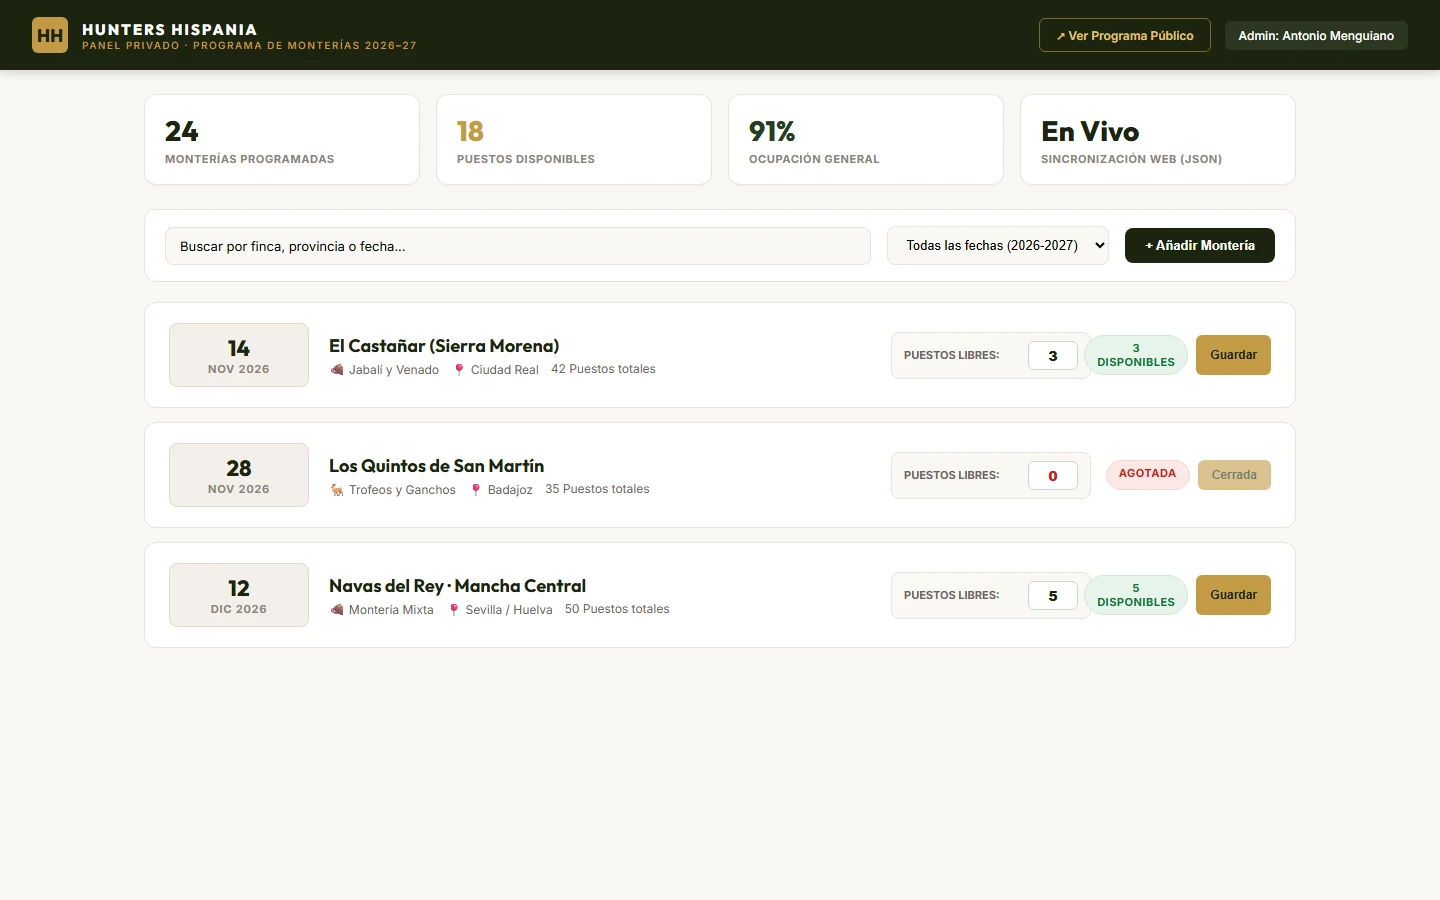Click the Agotada status badge
Viewport: 1440px width, 900px height.
tap(1148, 474)
